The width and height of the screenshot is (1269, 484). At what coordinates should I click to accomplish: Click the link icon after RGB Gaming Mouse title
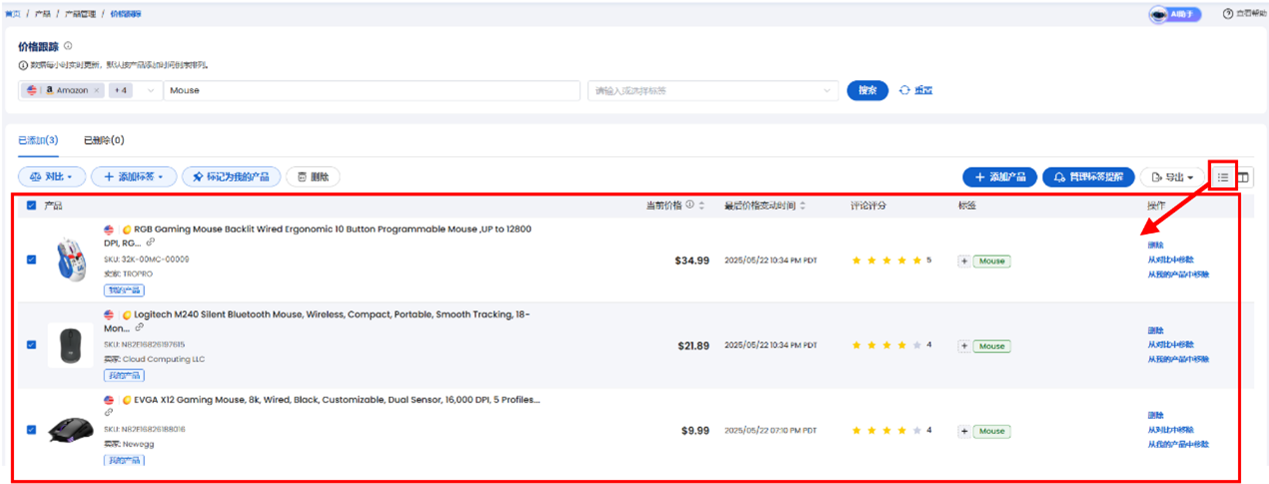pyautogui.click(x=151, y=243)
